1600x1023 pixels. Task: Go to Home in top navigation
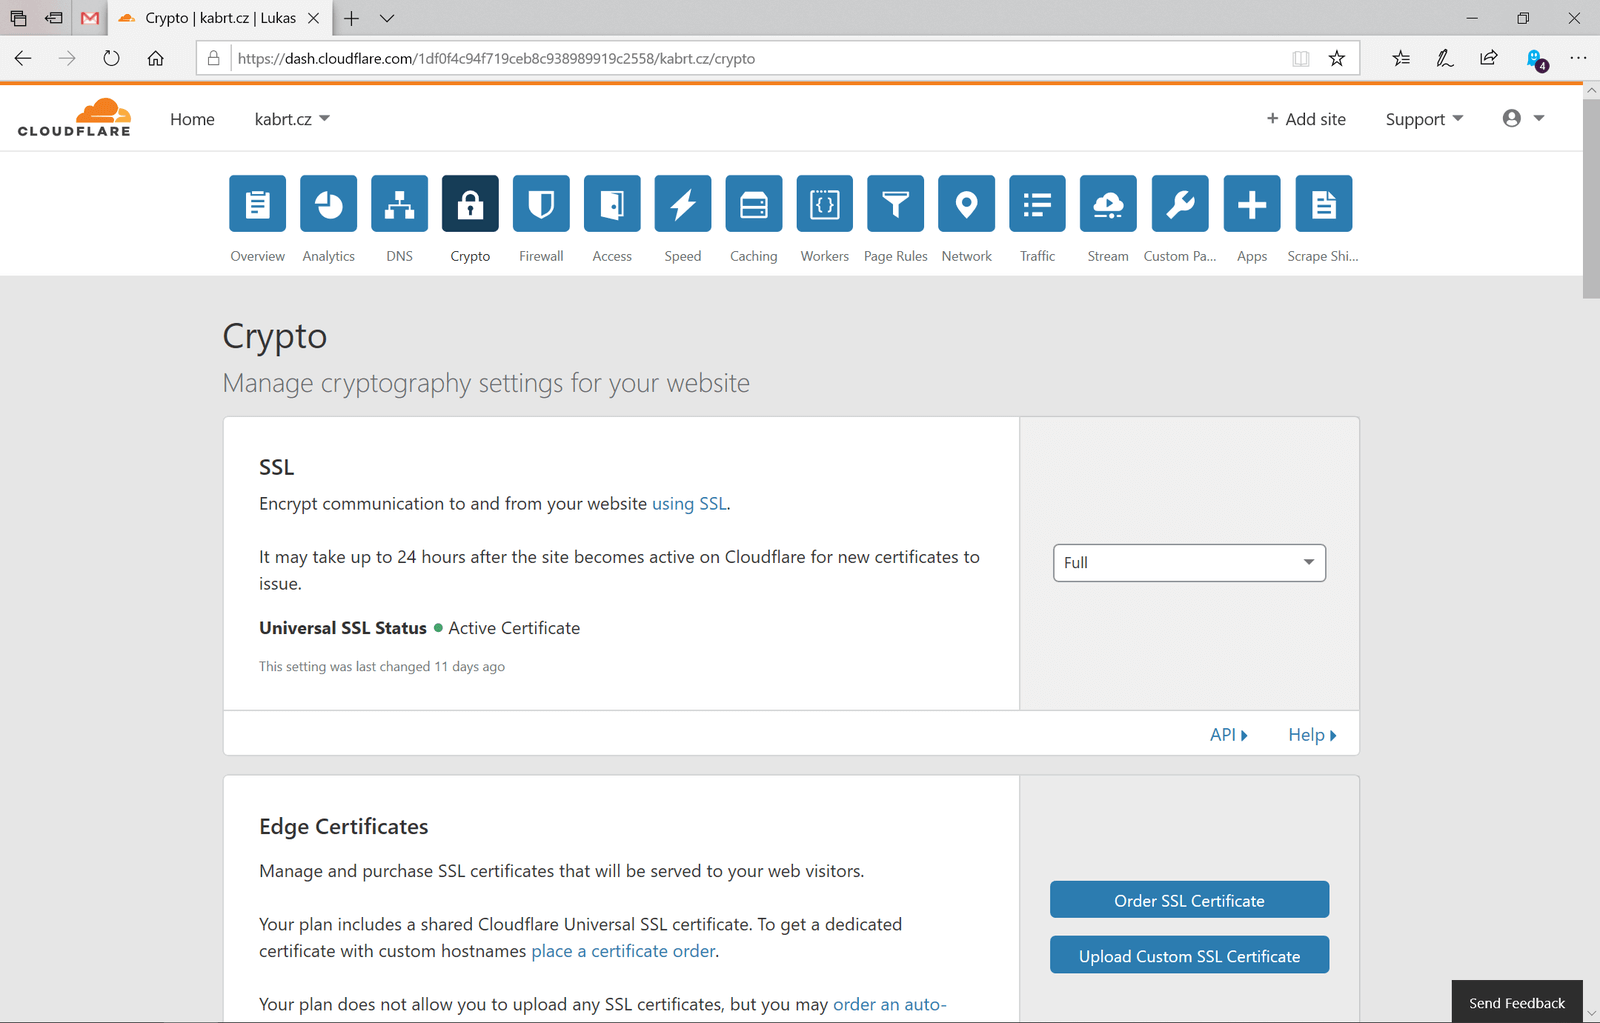pos(192,119)
